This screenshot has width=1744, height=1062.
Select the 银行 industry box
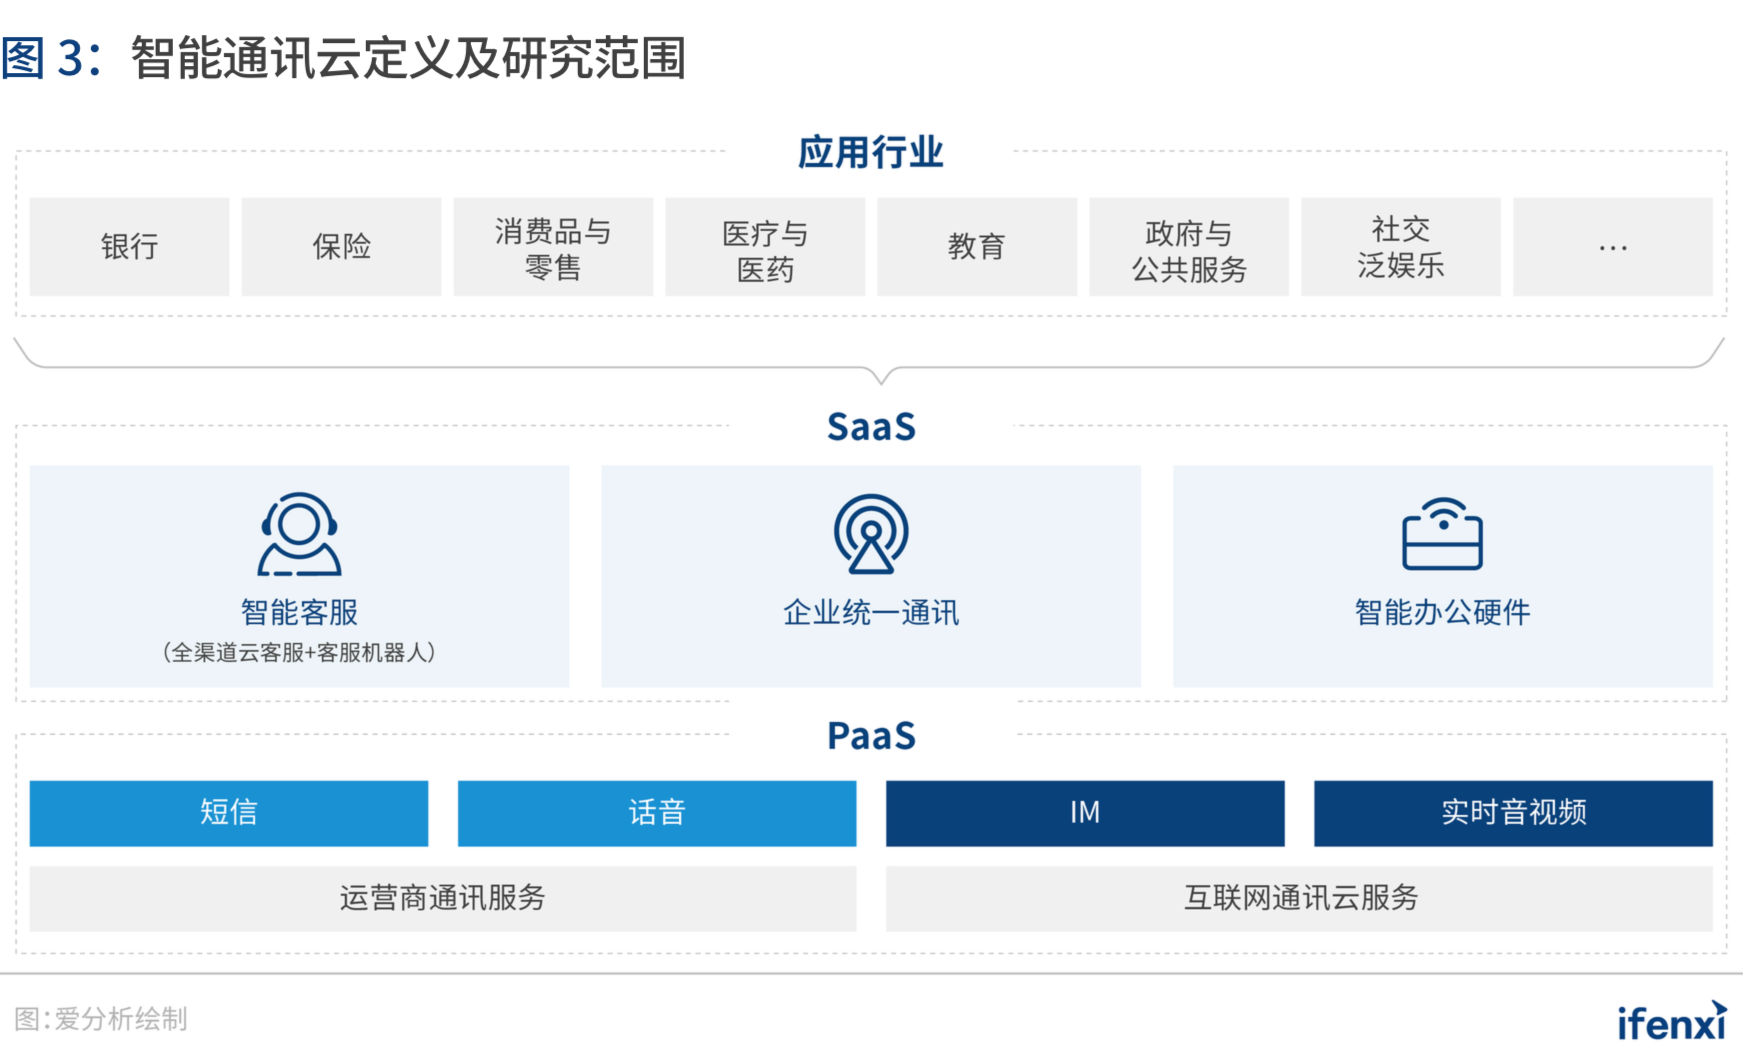point(129,247)
